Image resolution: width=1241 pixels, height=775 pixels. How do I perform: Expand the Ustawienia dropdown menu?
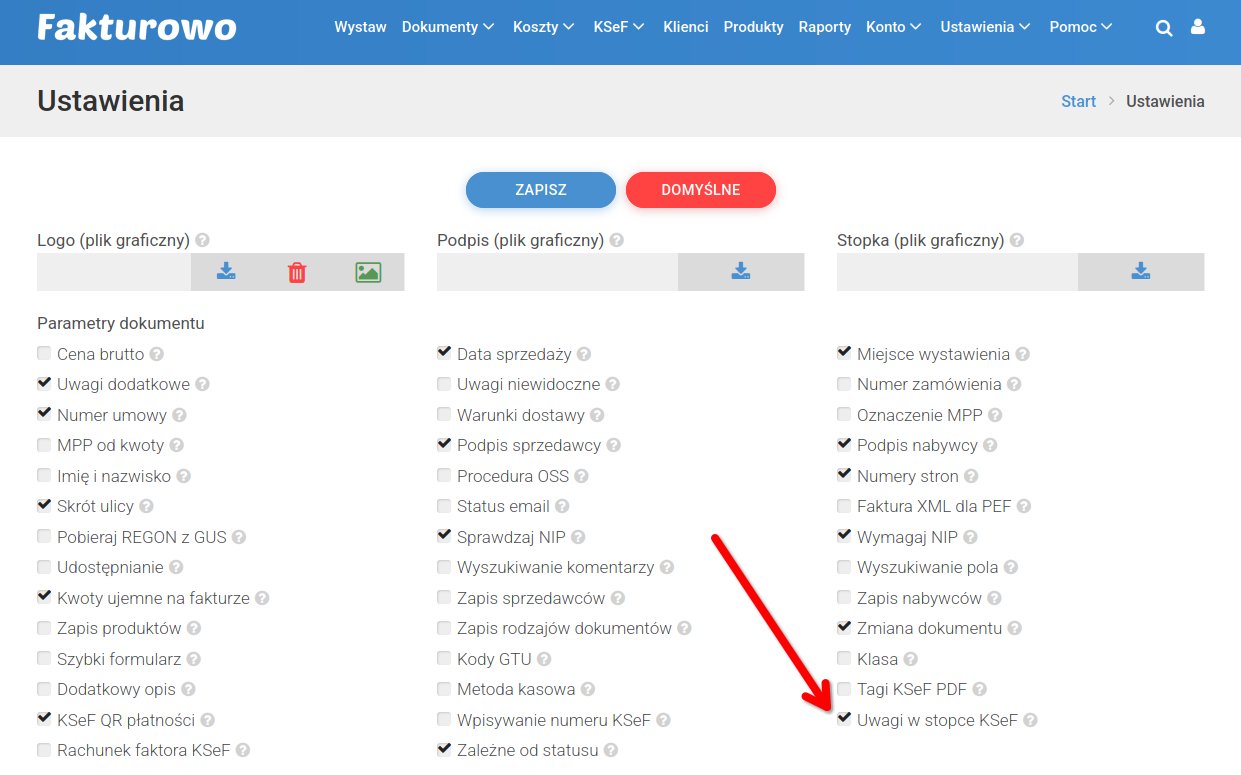click(986, 27)
